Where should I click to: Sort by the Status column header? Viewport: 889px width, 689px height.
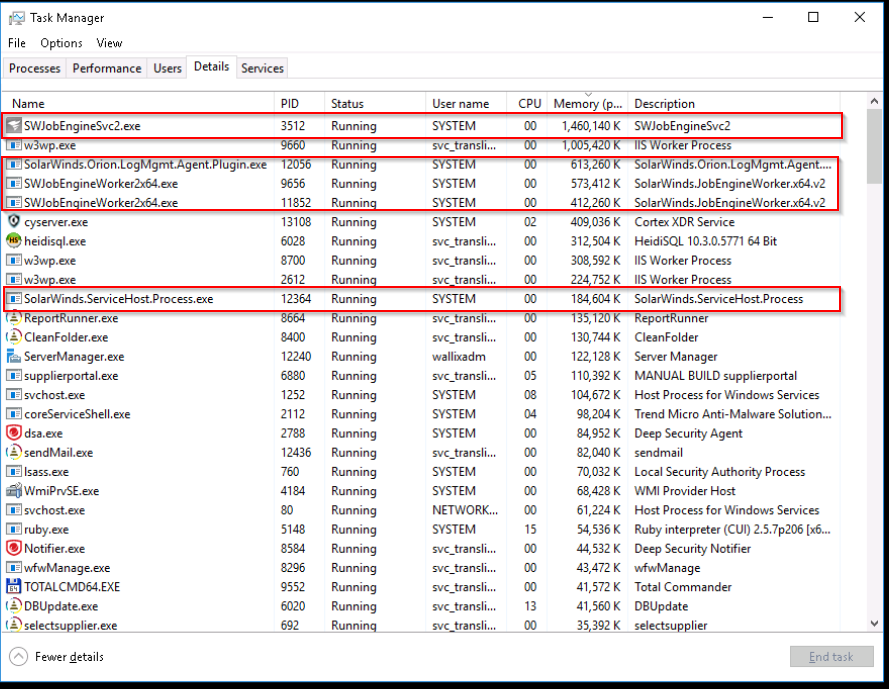click(375, 104)
